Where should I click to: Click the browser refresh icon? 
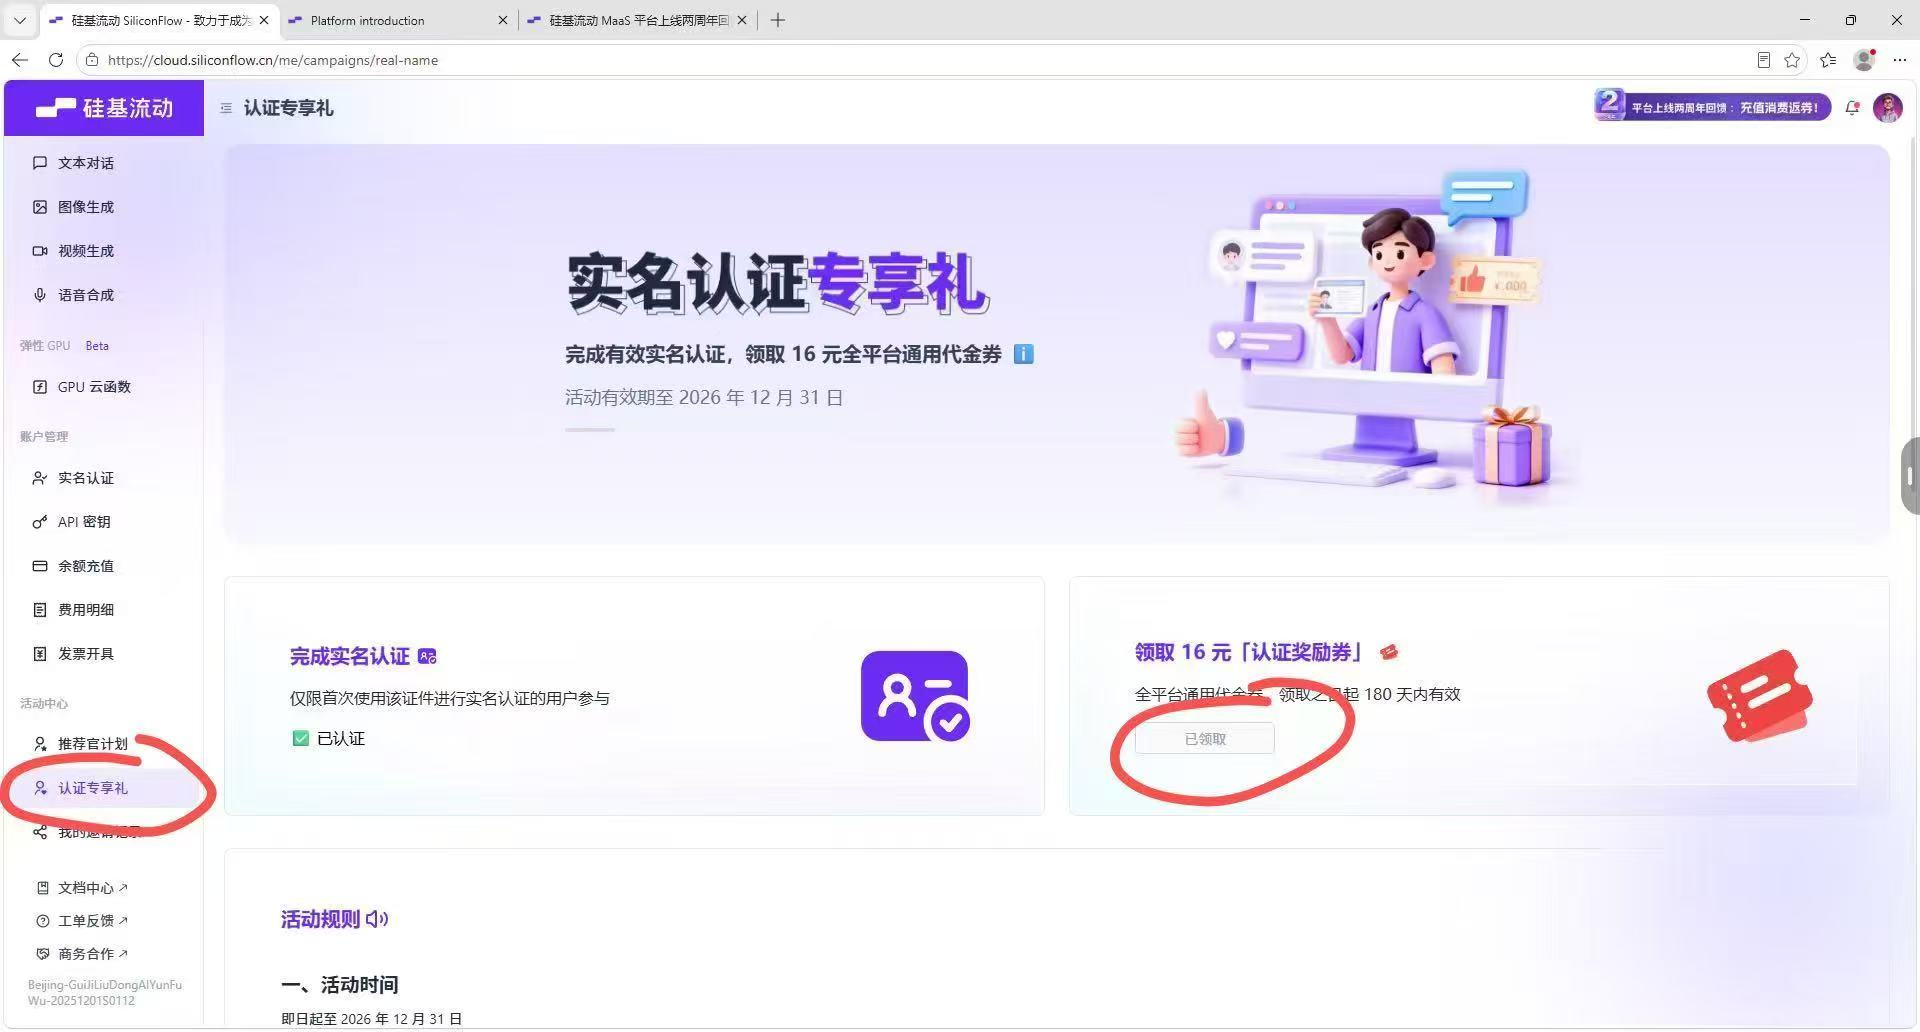click(56, 60)
